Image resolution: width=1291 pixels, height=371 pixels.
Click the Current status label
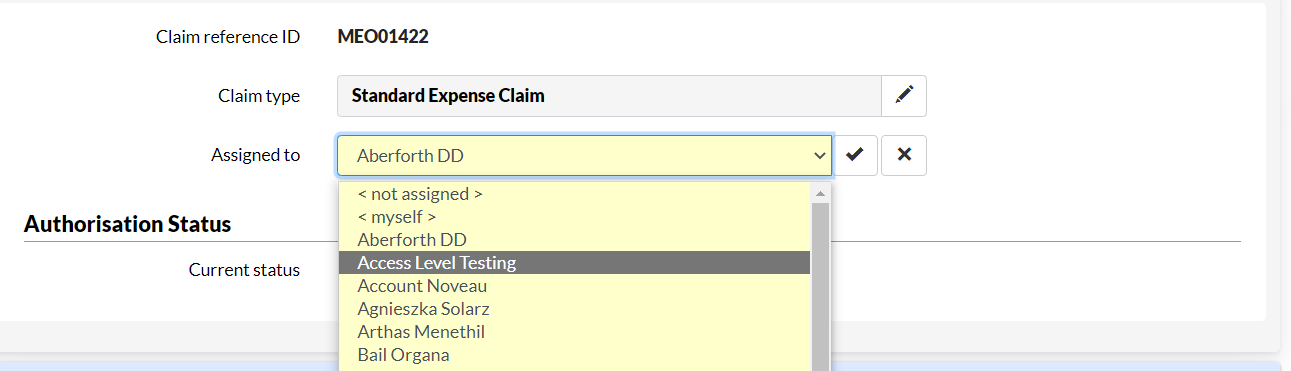point(244,270)
